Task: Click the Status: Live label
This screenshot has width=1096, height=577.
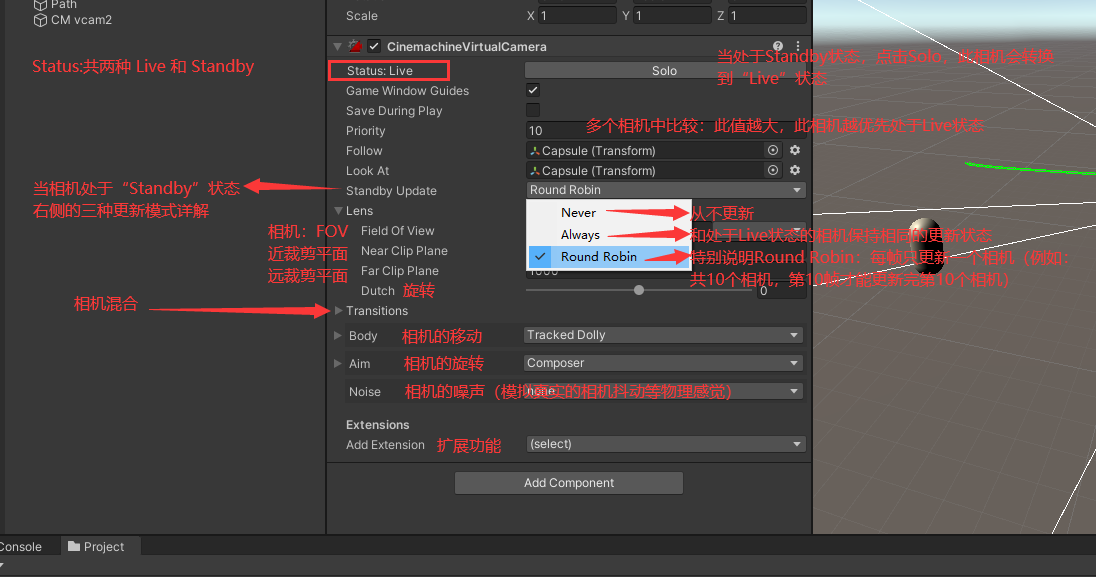Action: point(380,71)
